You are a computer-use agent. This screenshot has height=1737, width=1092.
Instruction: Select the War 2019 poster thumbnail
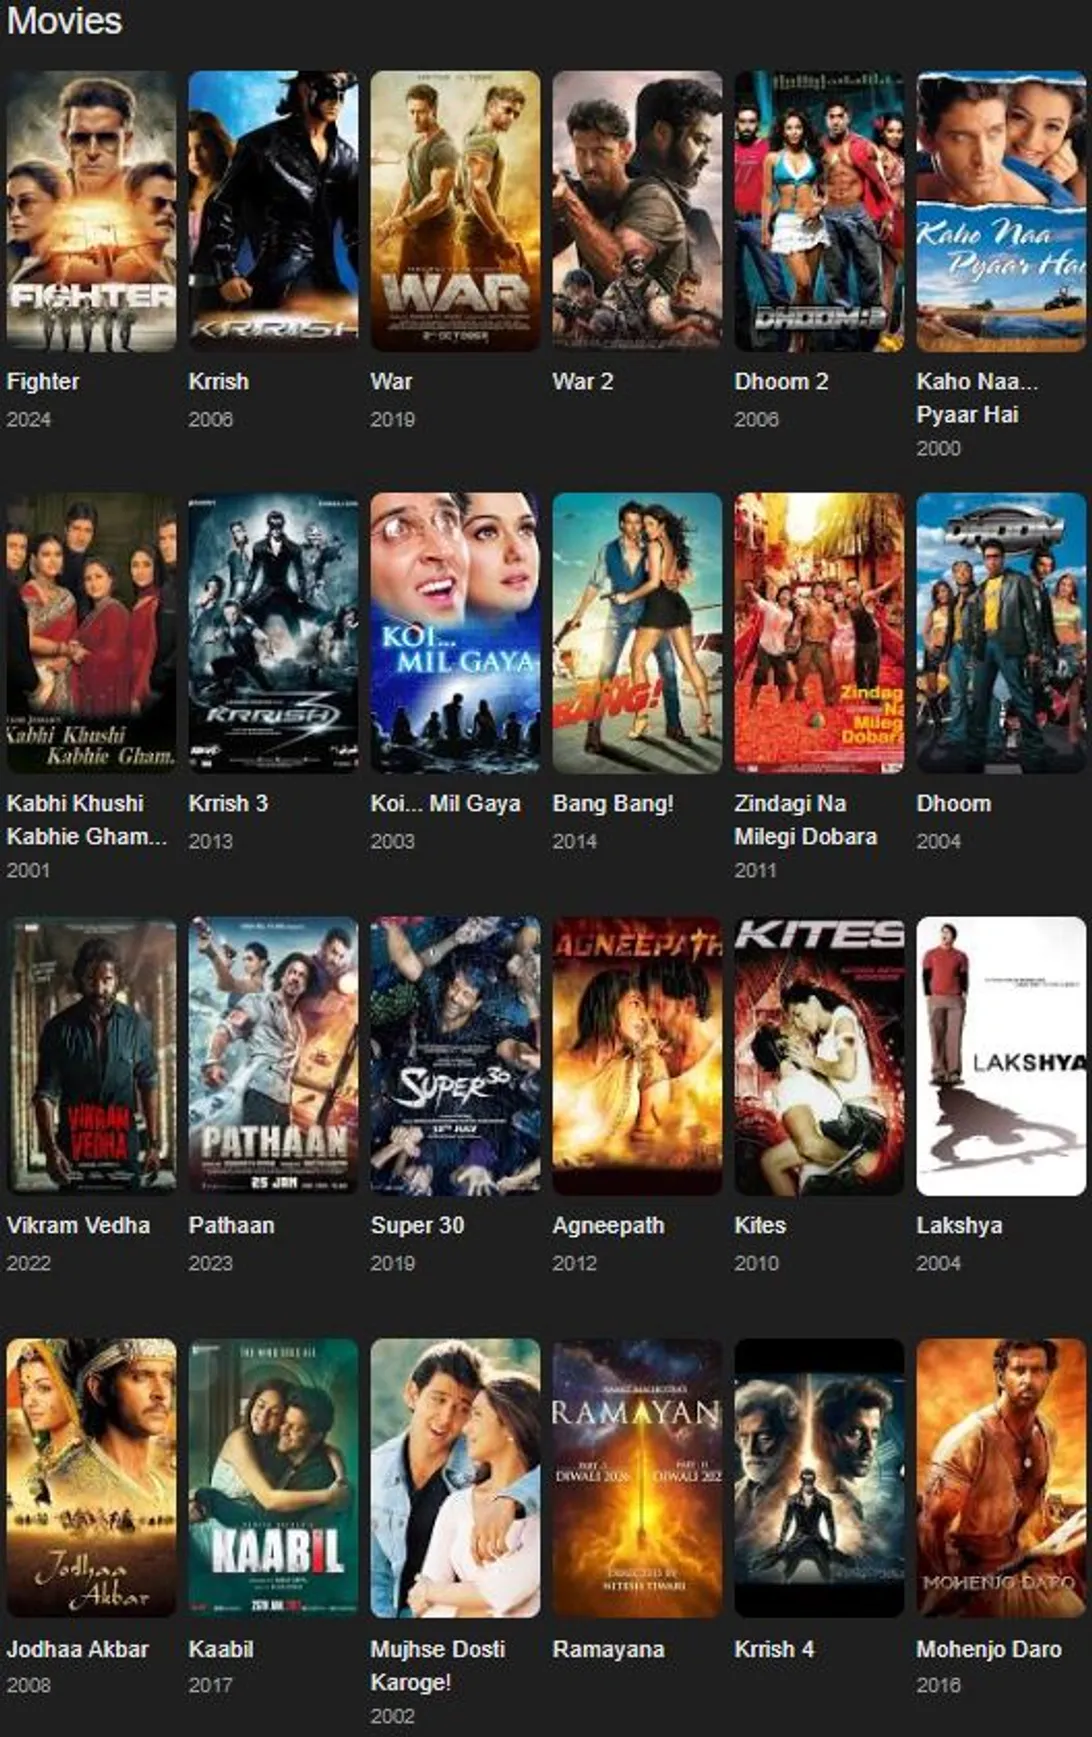click(455, 211)
